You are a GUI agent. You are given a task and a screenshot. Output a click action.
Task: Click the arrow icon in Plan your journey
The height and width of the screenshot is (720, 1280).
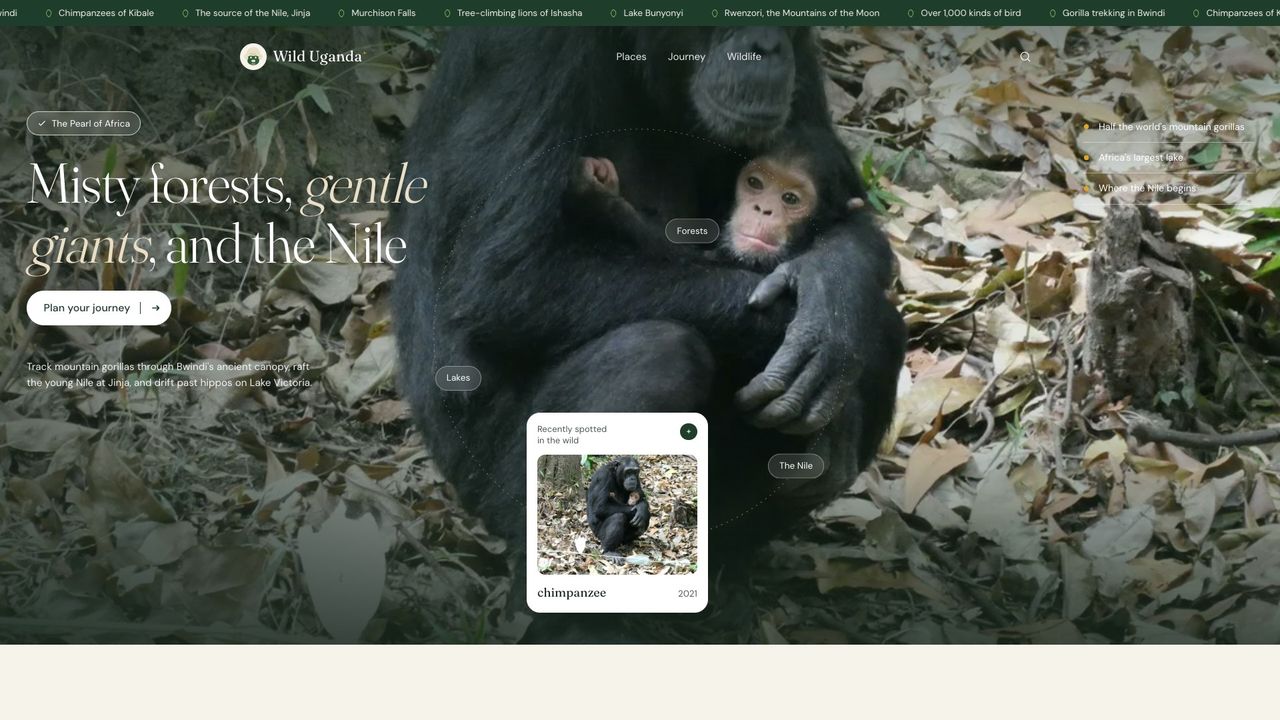pyautogui.click(x=155, y=308)
